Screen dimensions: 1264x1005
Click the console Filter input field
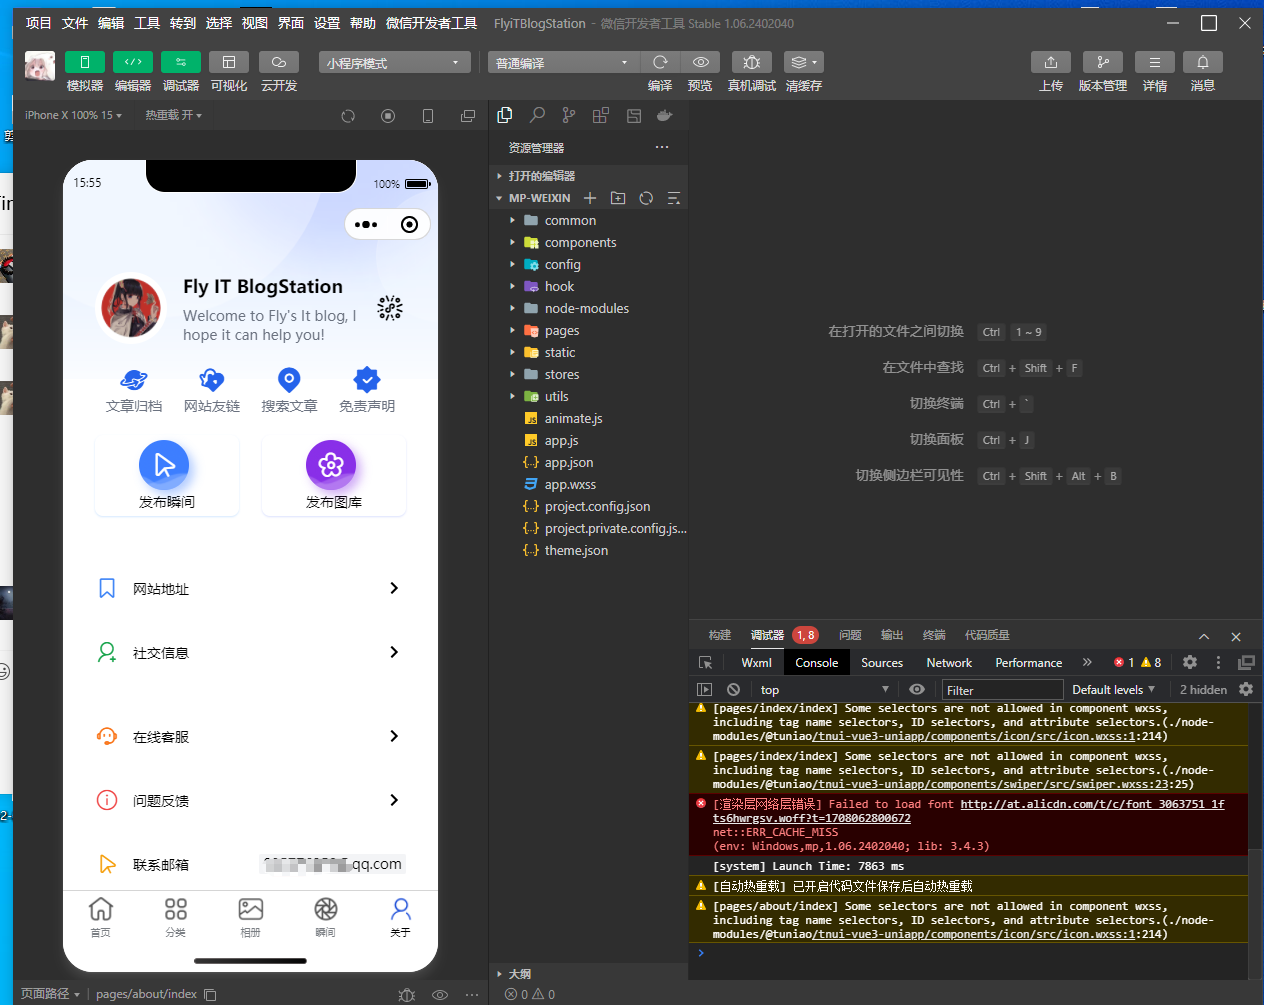tap(1002, 690)
